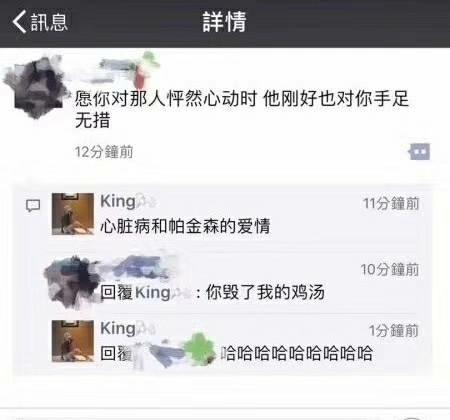Select the 哈哈哈哈 reply comment
The height and width of the screenshot is (420, 450).
296,353
